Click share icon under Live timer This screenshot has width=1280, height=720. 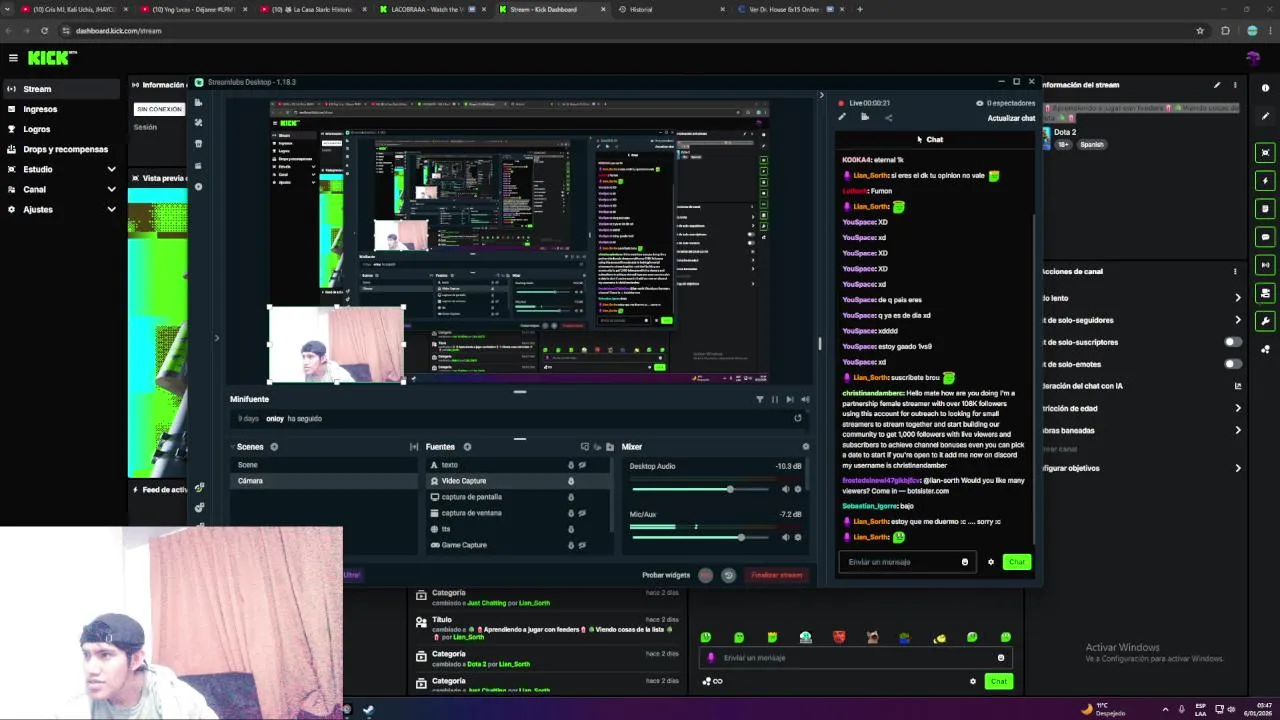coord(888,117)
